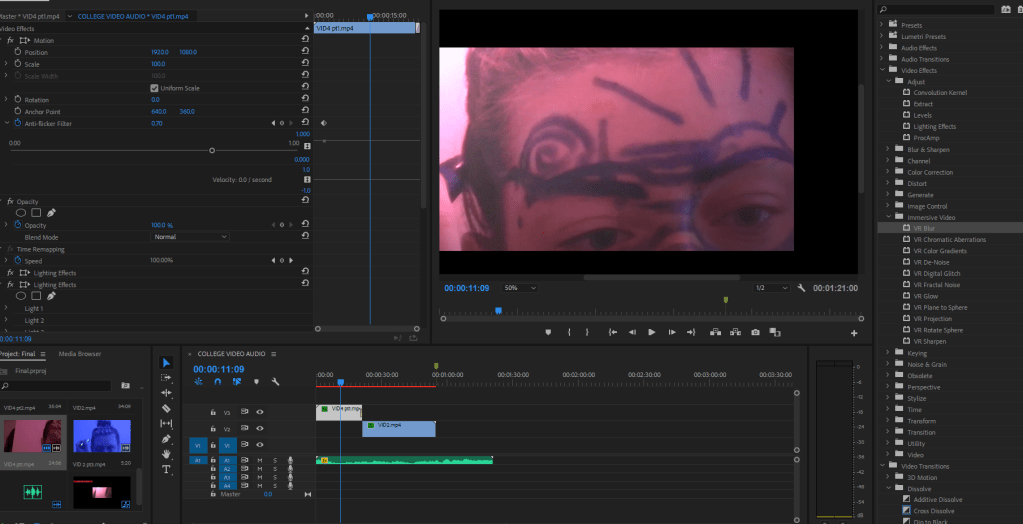Select the Razor tool in the tools panel
The height and width of the screenshot is (524, 1023).
point(166,408)
